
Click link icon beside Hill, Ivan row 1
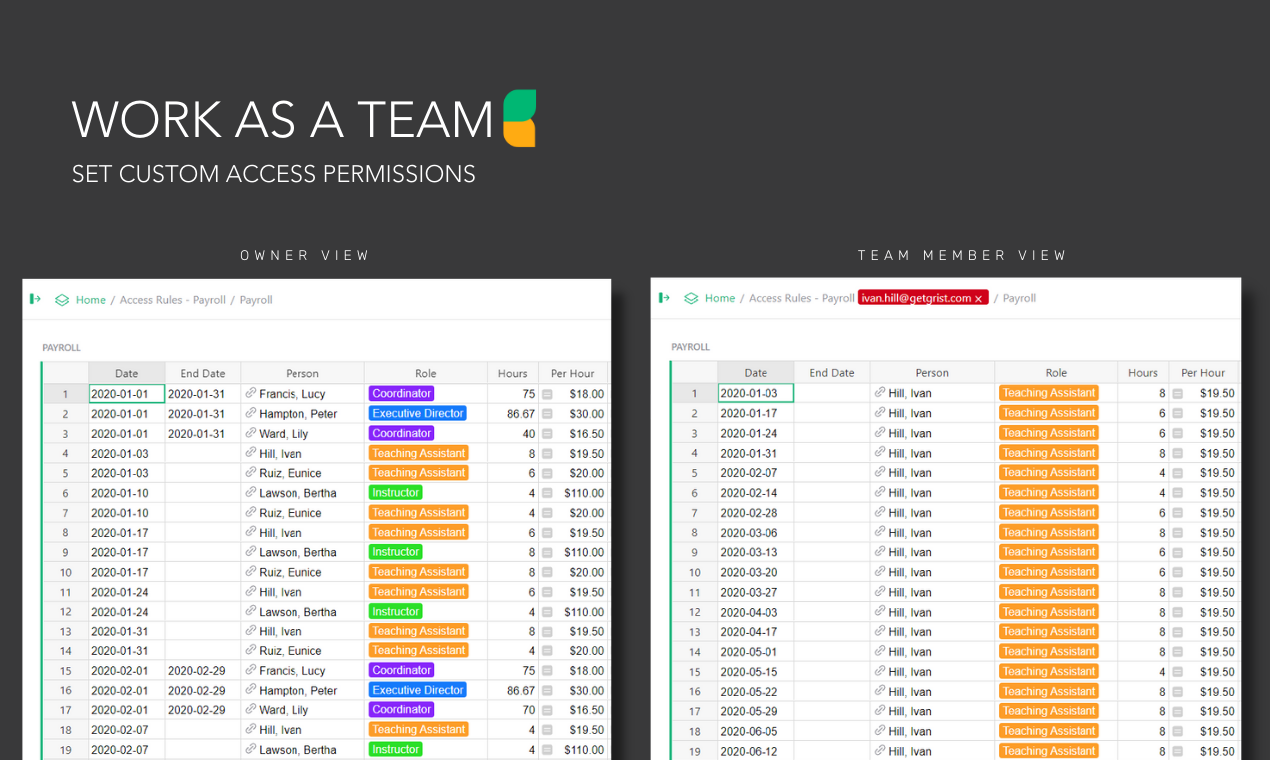pos(880,393)
